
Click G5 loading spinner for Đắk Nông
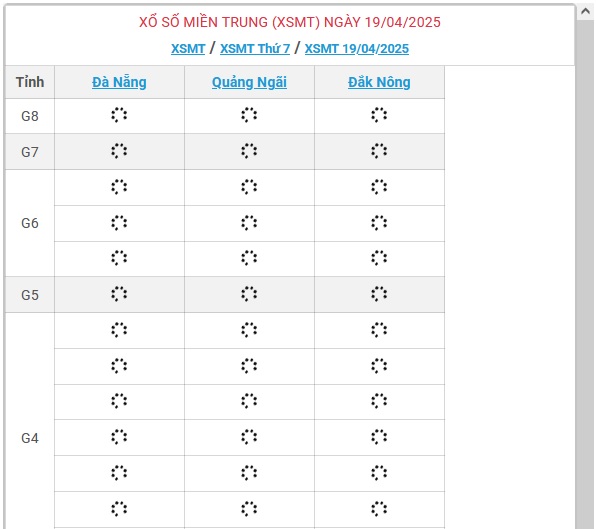(x=379, y=294)
